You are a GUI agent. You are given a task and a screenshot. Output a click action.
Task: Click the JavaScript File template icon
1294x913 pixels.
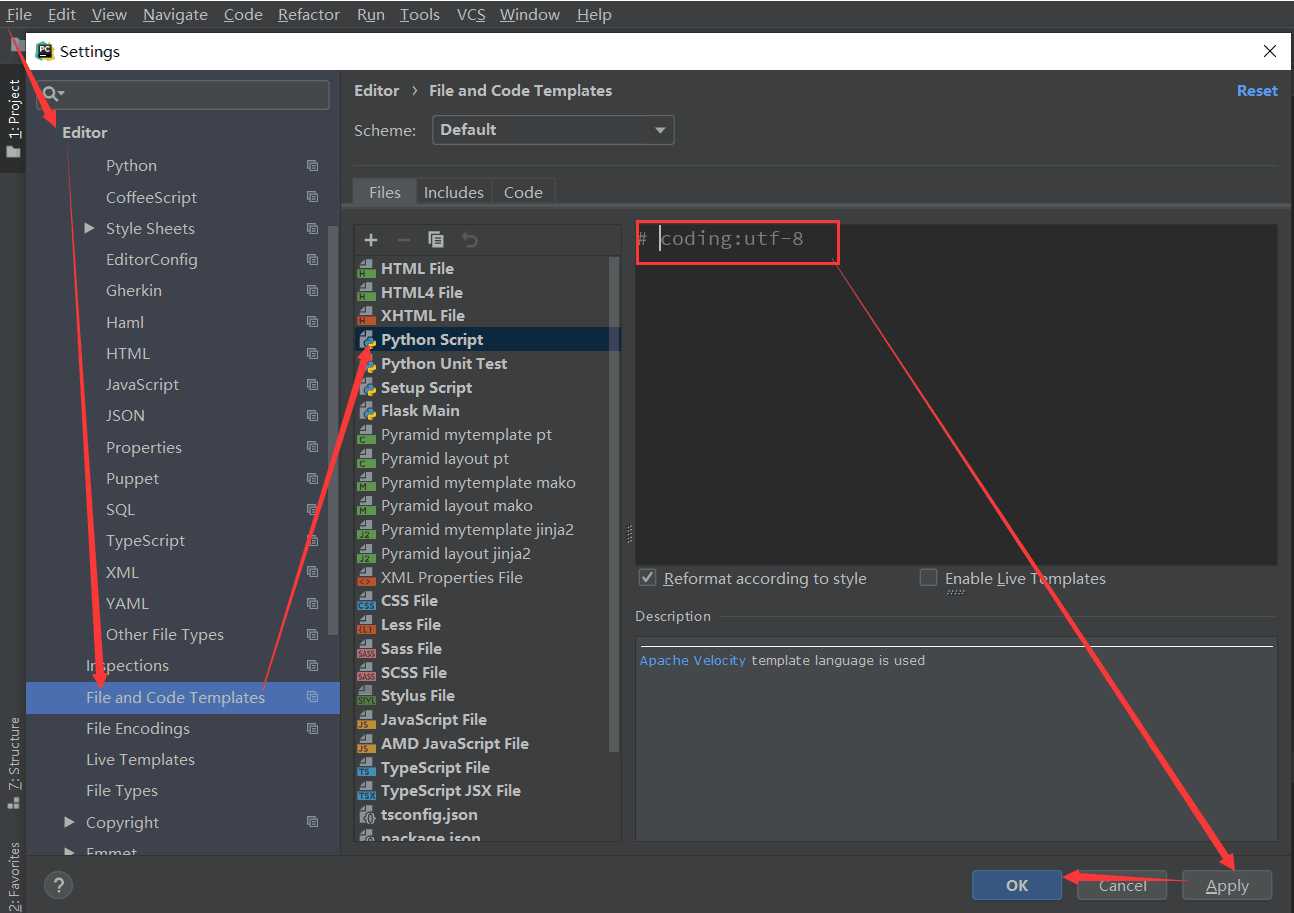click(366, 720)
